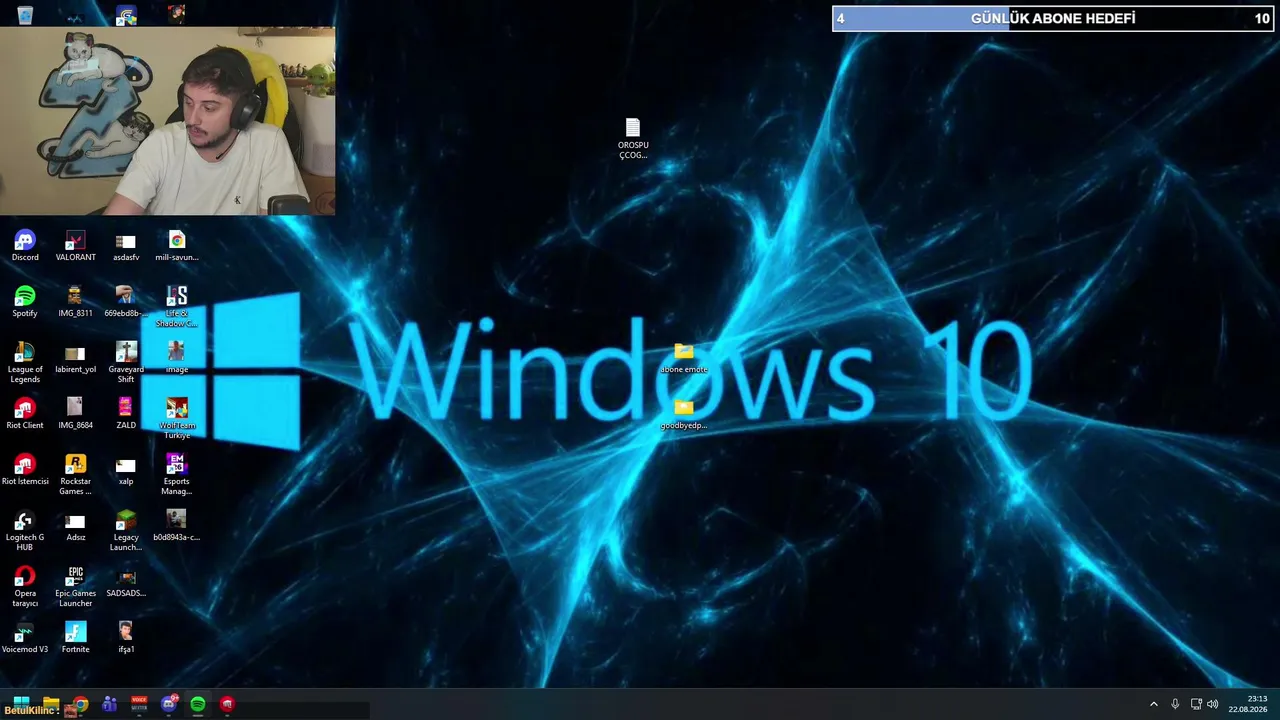Select the IMG_8684 image file
The image size is (1280, 720).
(x=75, y=414)
